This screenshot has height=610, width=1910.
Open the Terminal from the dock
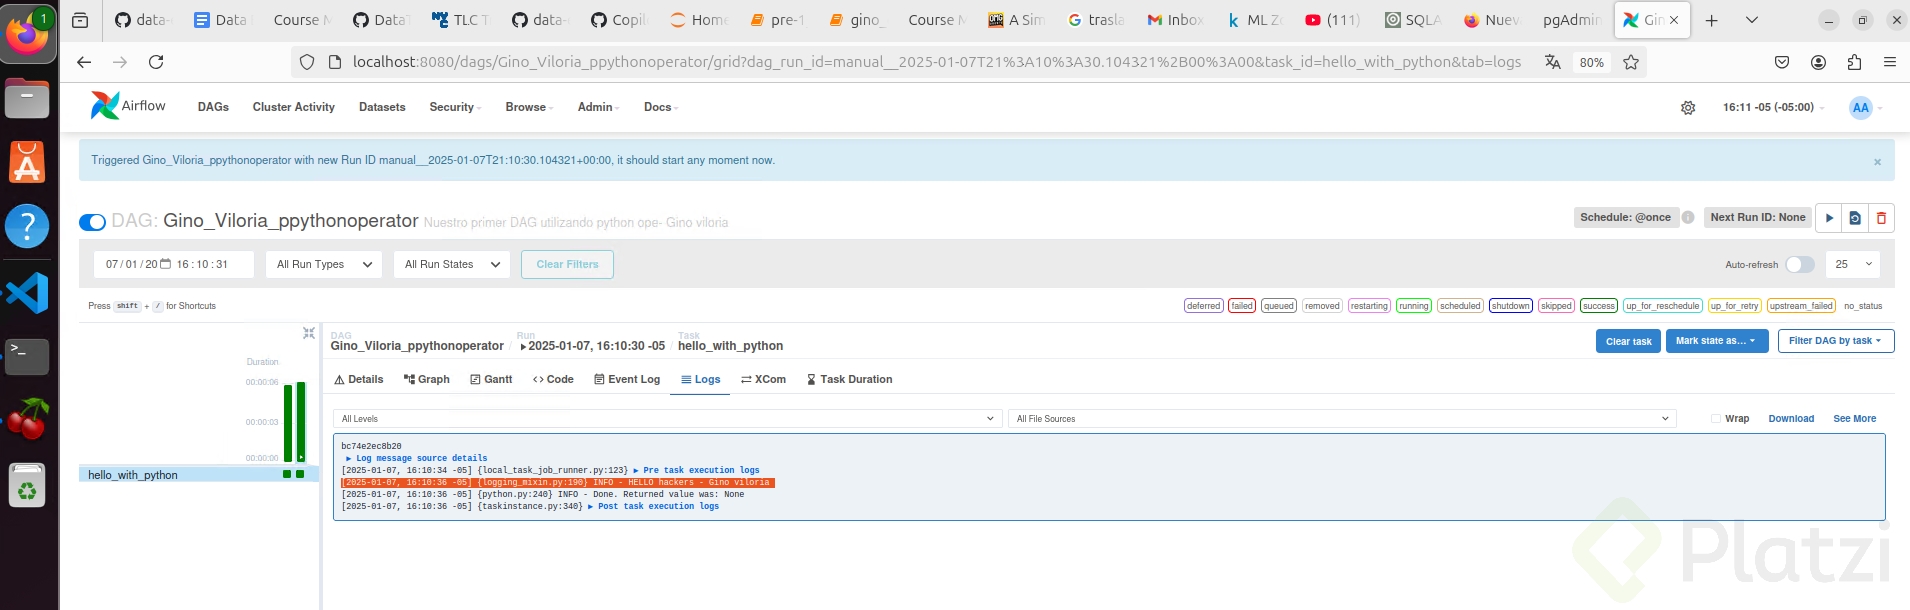click(x=28, y=356)
